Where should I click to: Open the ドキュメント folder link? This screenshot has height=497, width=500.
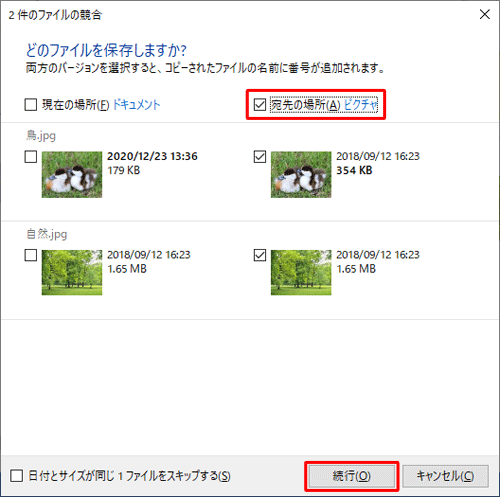137,105
